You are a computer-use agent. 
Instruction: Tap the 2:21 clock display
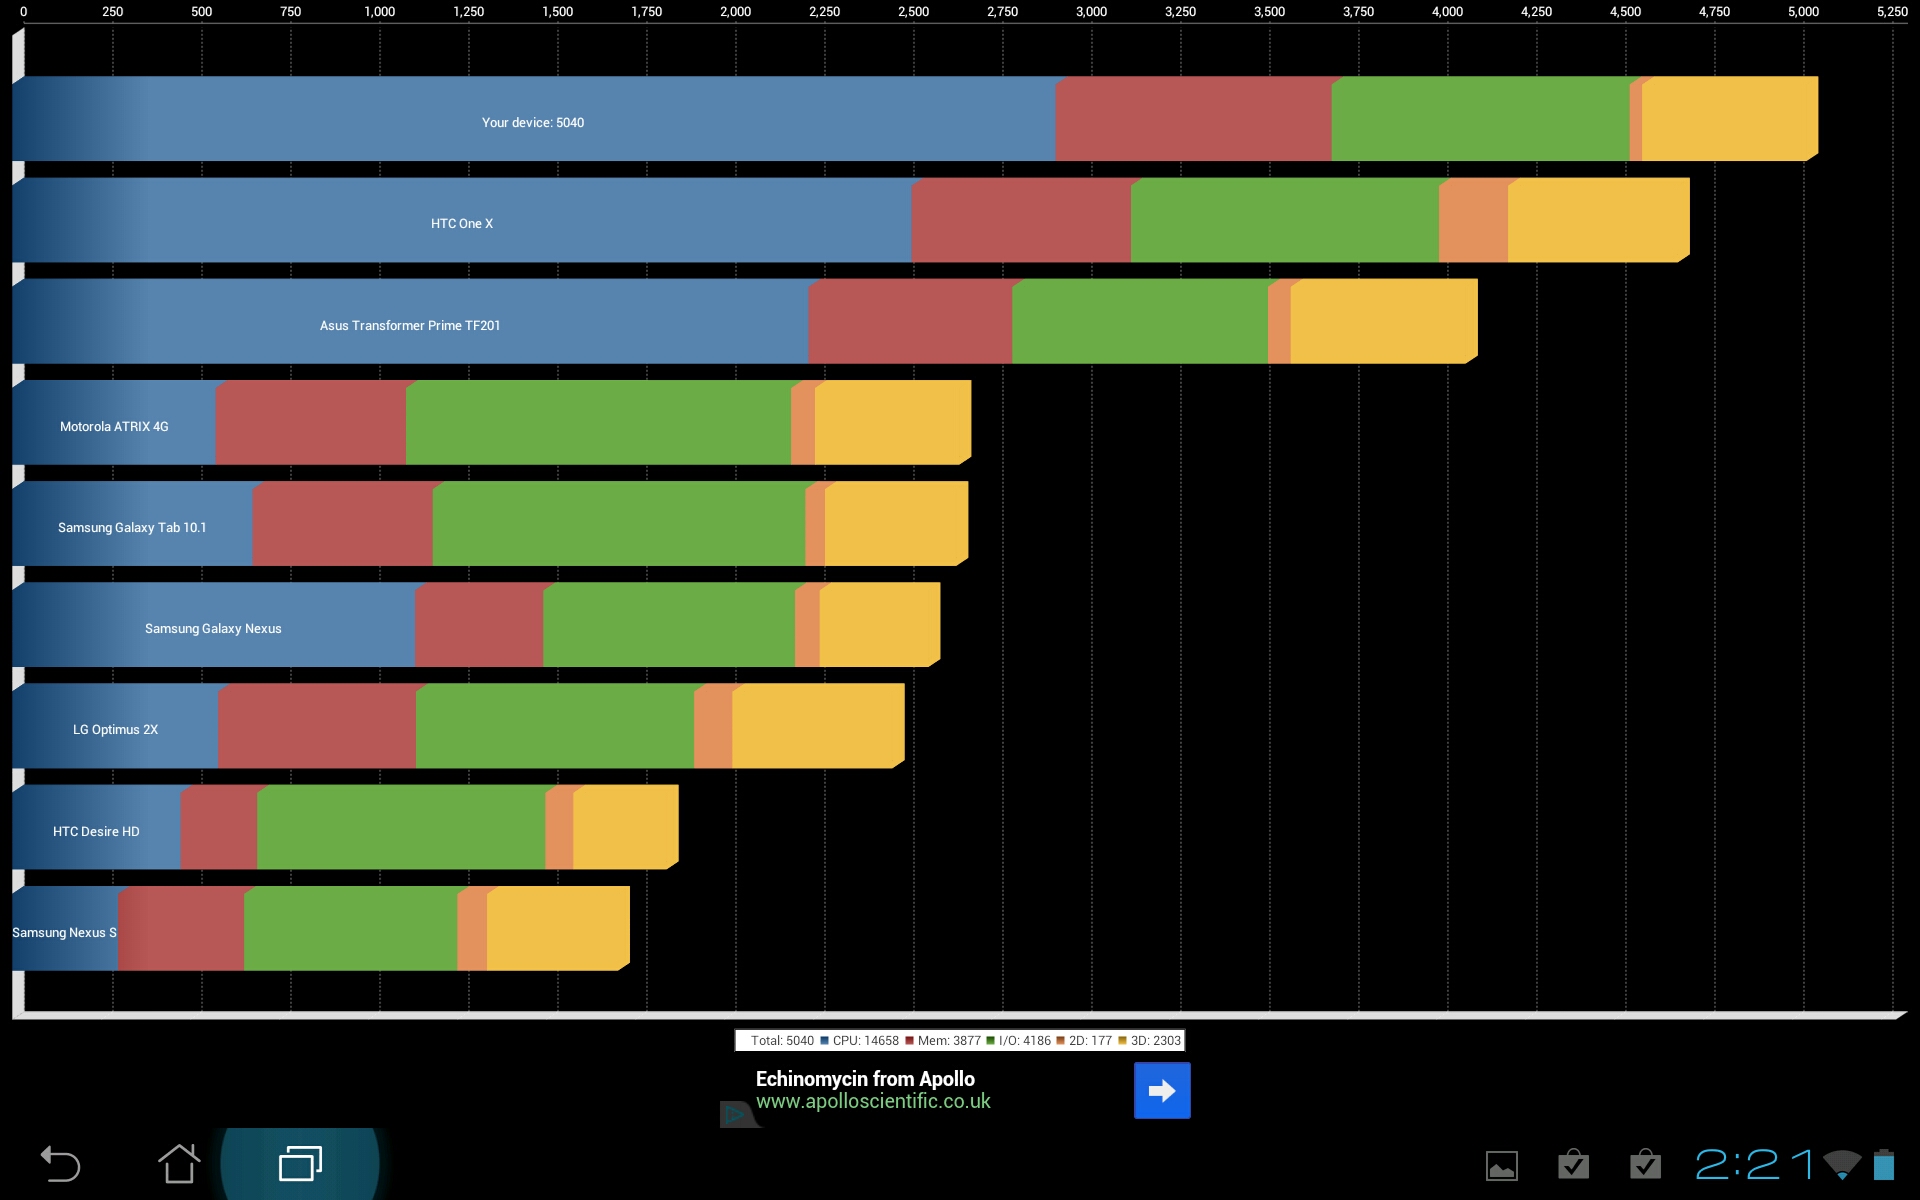[1754, 1165]
